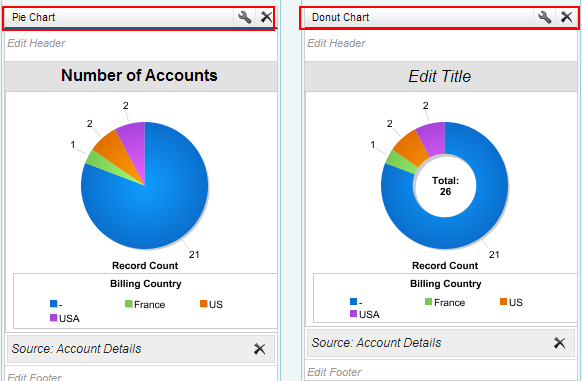Remove the Pie Chart component
582x381 pixels.
click(x=266, y=17)
